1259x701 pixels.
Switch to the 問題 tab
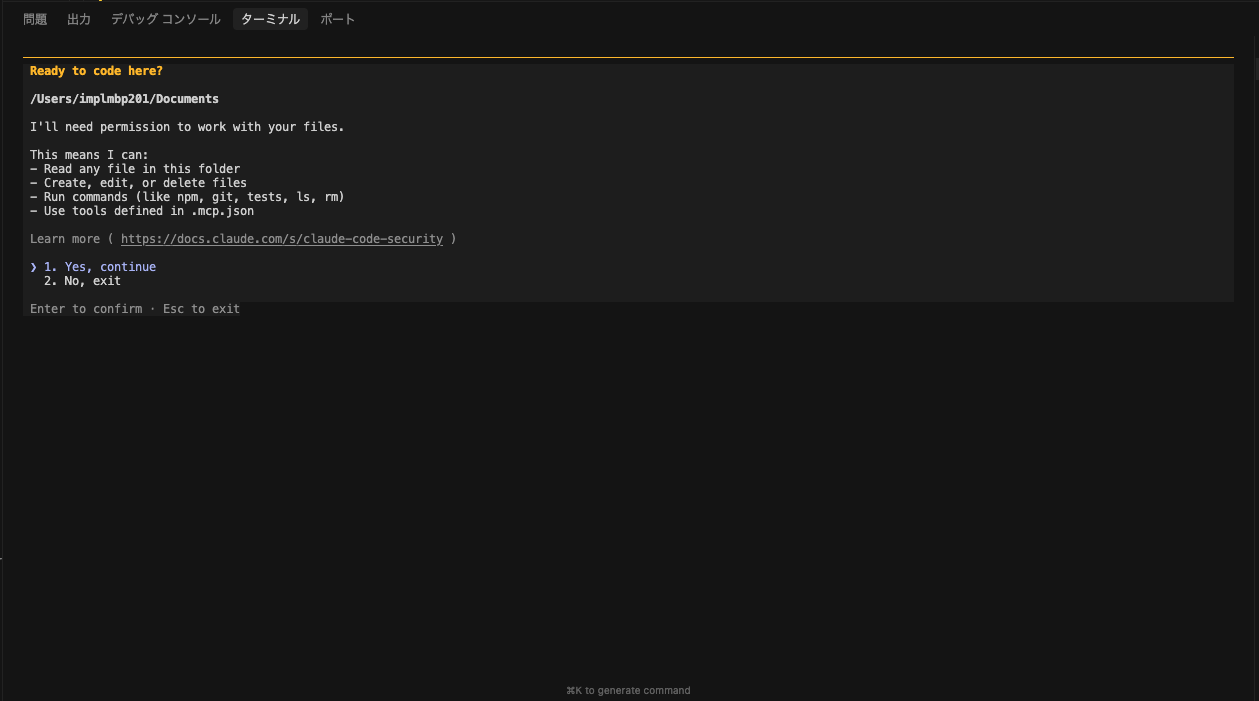pyautogui.click(x=35, y=19)
